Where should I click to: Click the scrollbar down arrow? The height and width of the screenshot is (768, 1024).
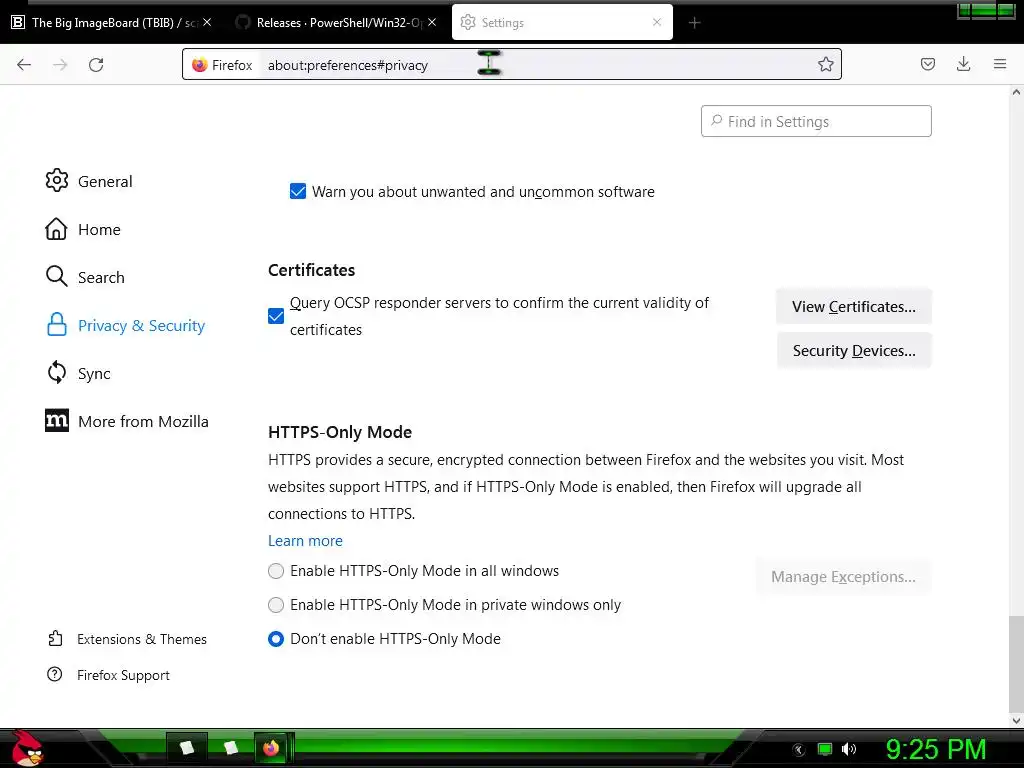(x=1016, y=720)
